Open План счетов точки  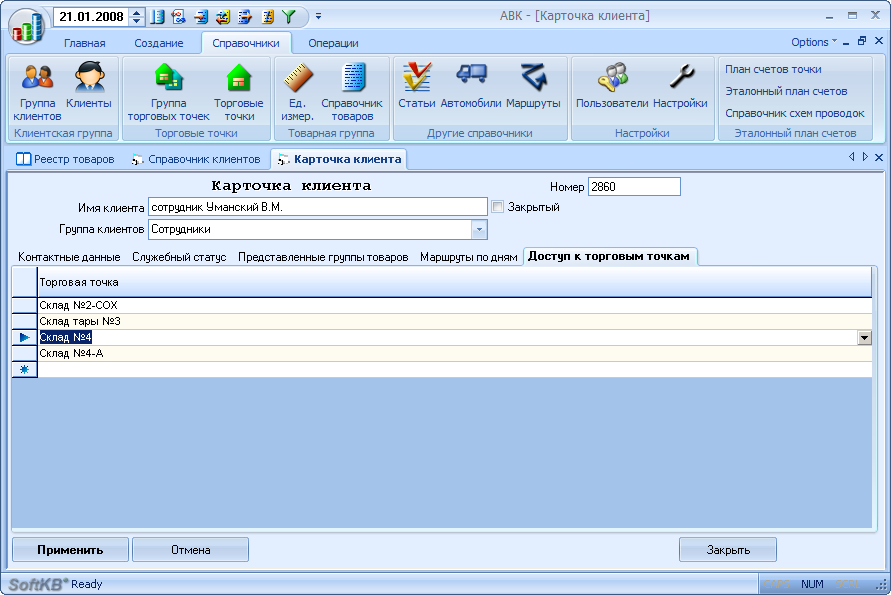(x=773, y=69)
